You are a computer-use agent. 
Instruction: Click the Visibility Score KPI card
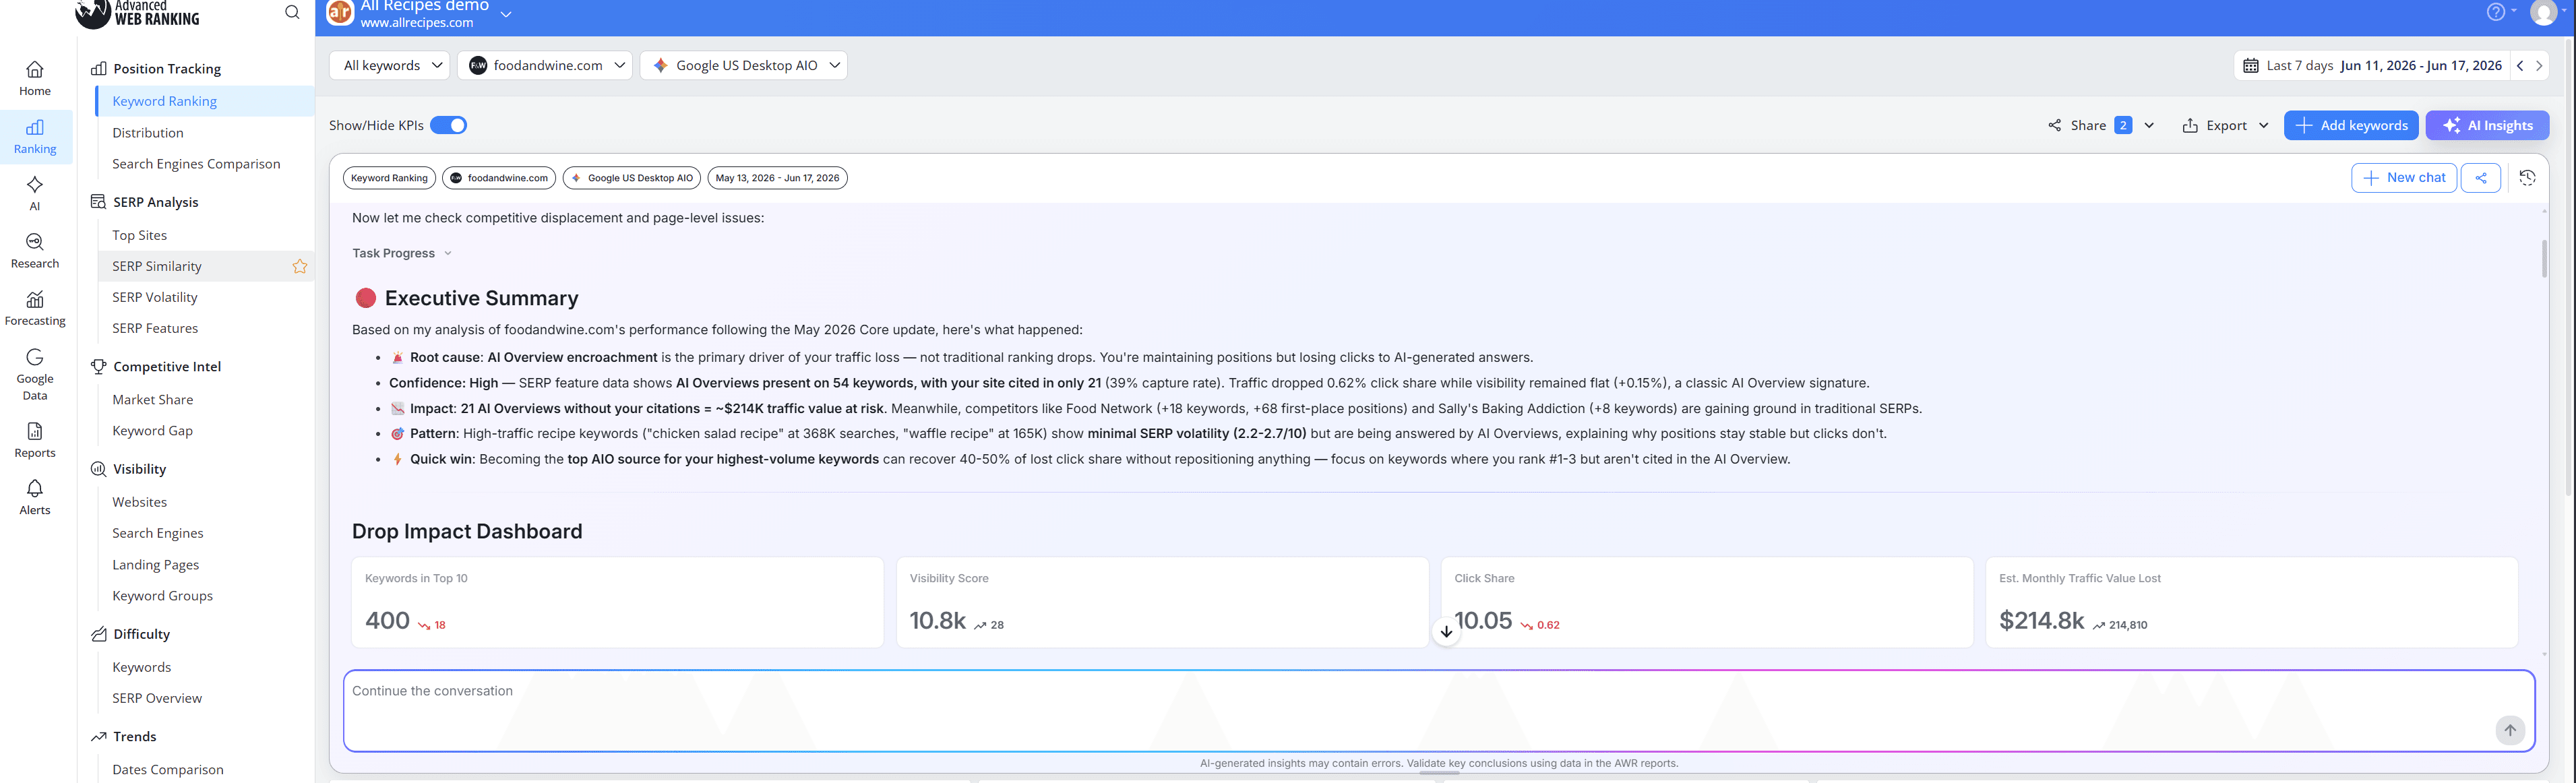pyautogui.click(x=1162, y=602)
